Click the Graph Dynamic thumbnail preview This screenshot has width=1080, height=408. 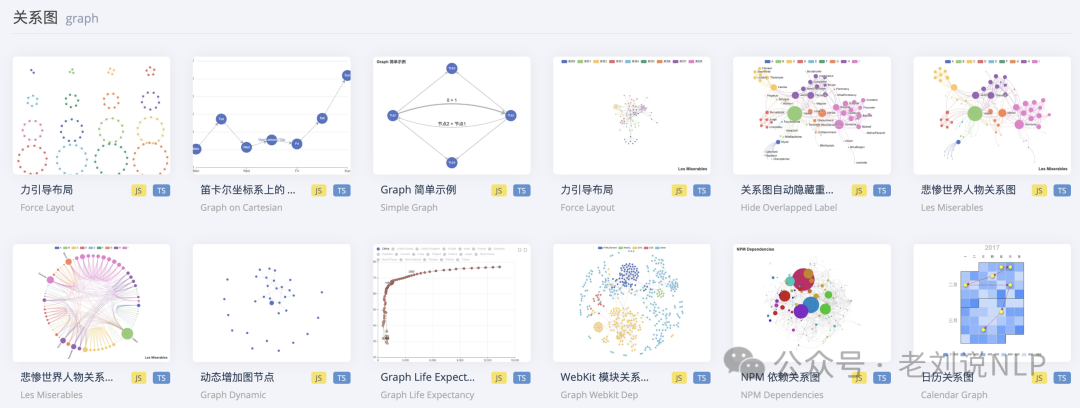tap(271, 303)
